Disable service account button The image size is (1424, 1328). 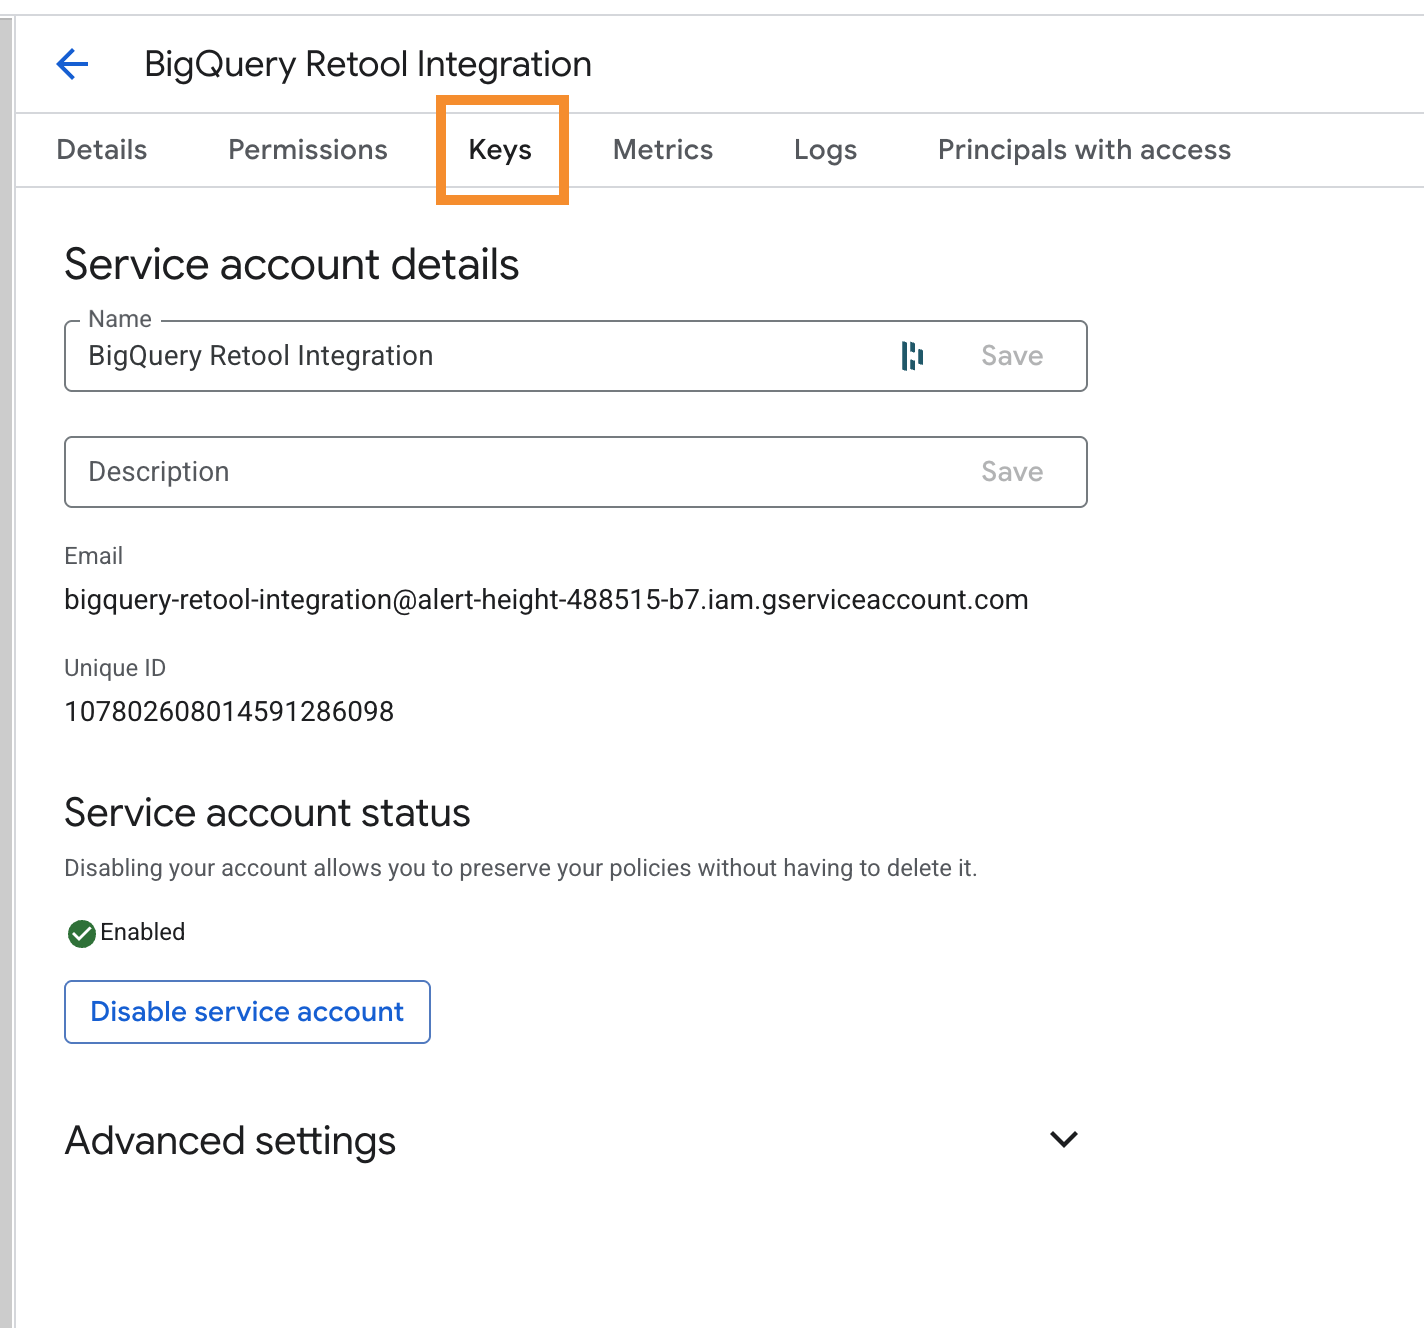(247, 1012)
